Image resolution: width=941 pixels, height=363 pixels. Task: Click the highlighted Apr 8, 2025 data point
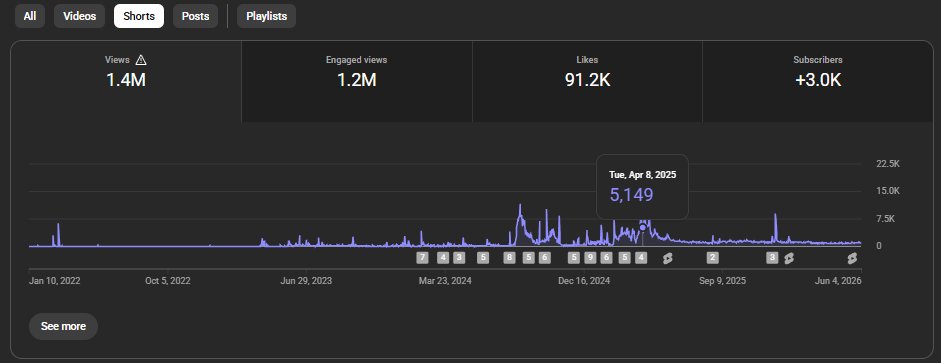(643, 227)
